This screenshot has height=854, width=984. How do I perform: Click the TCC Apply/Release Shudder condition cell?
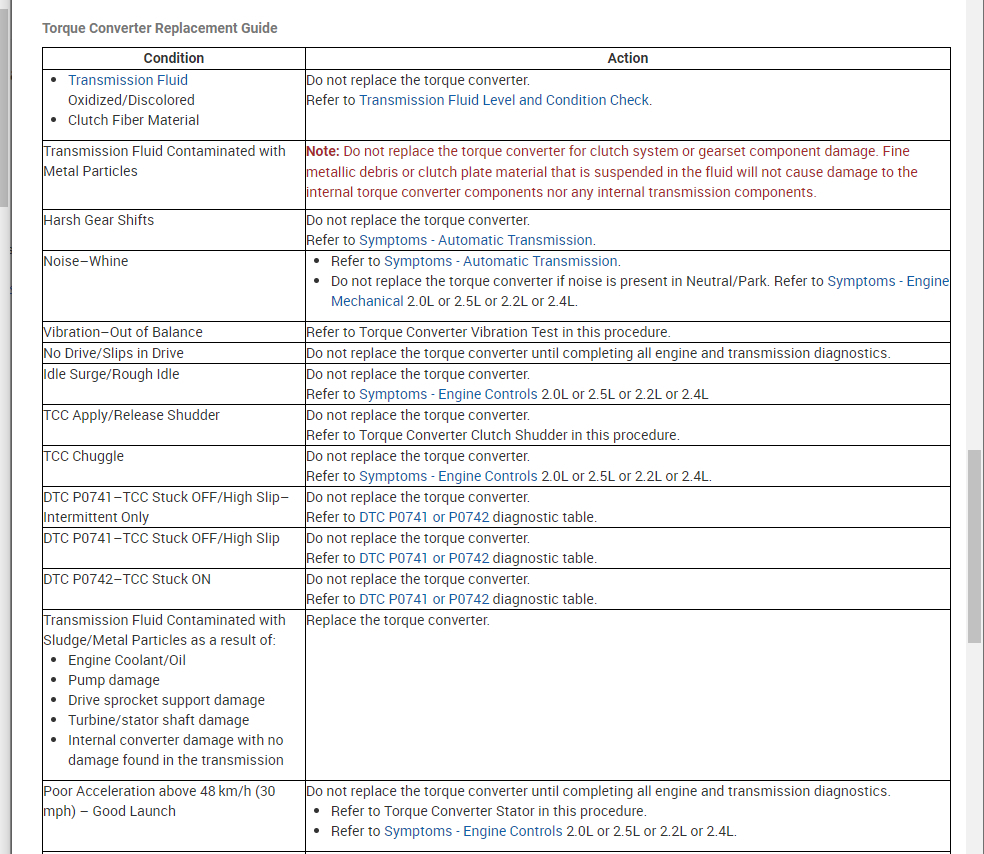click(174, 425)
